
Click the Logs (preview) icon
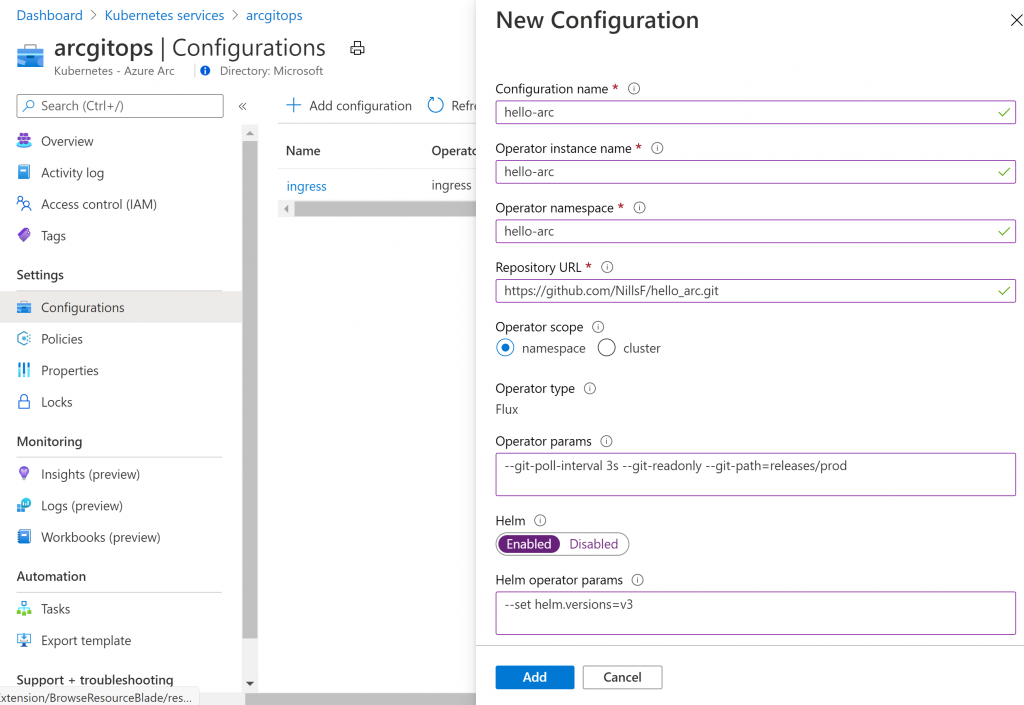[24, 505]
